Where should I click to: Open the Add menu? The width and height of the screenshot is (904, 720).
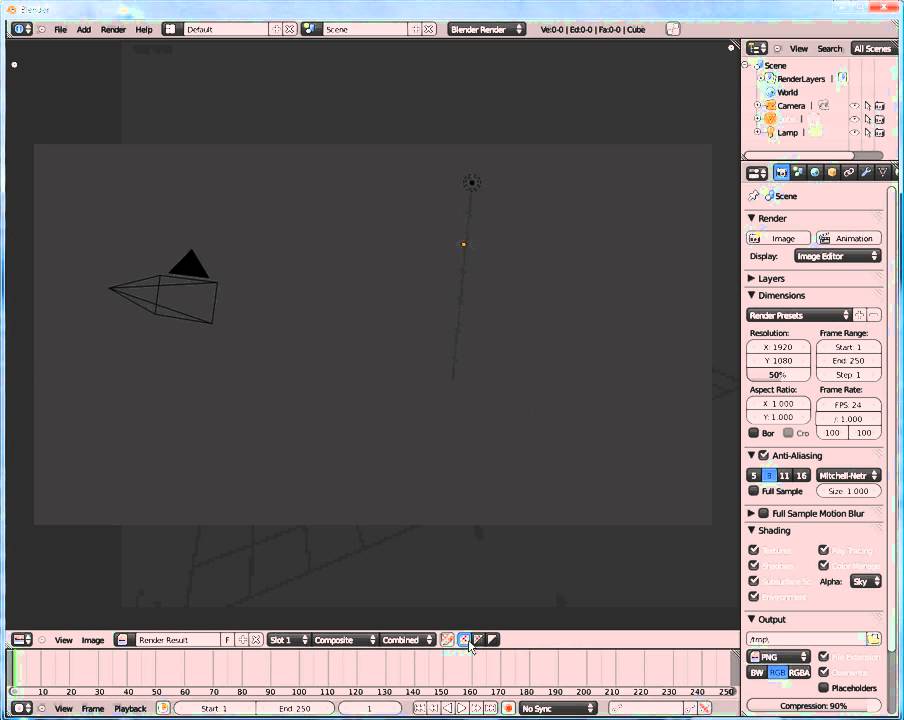(84, 29)
